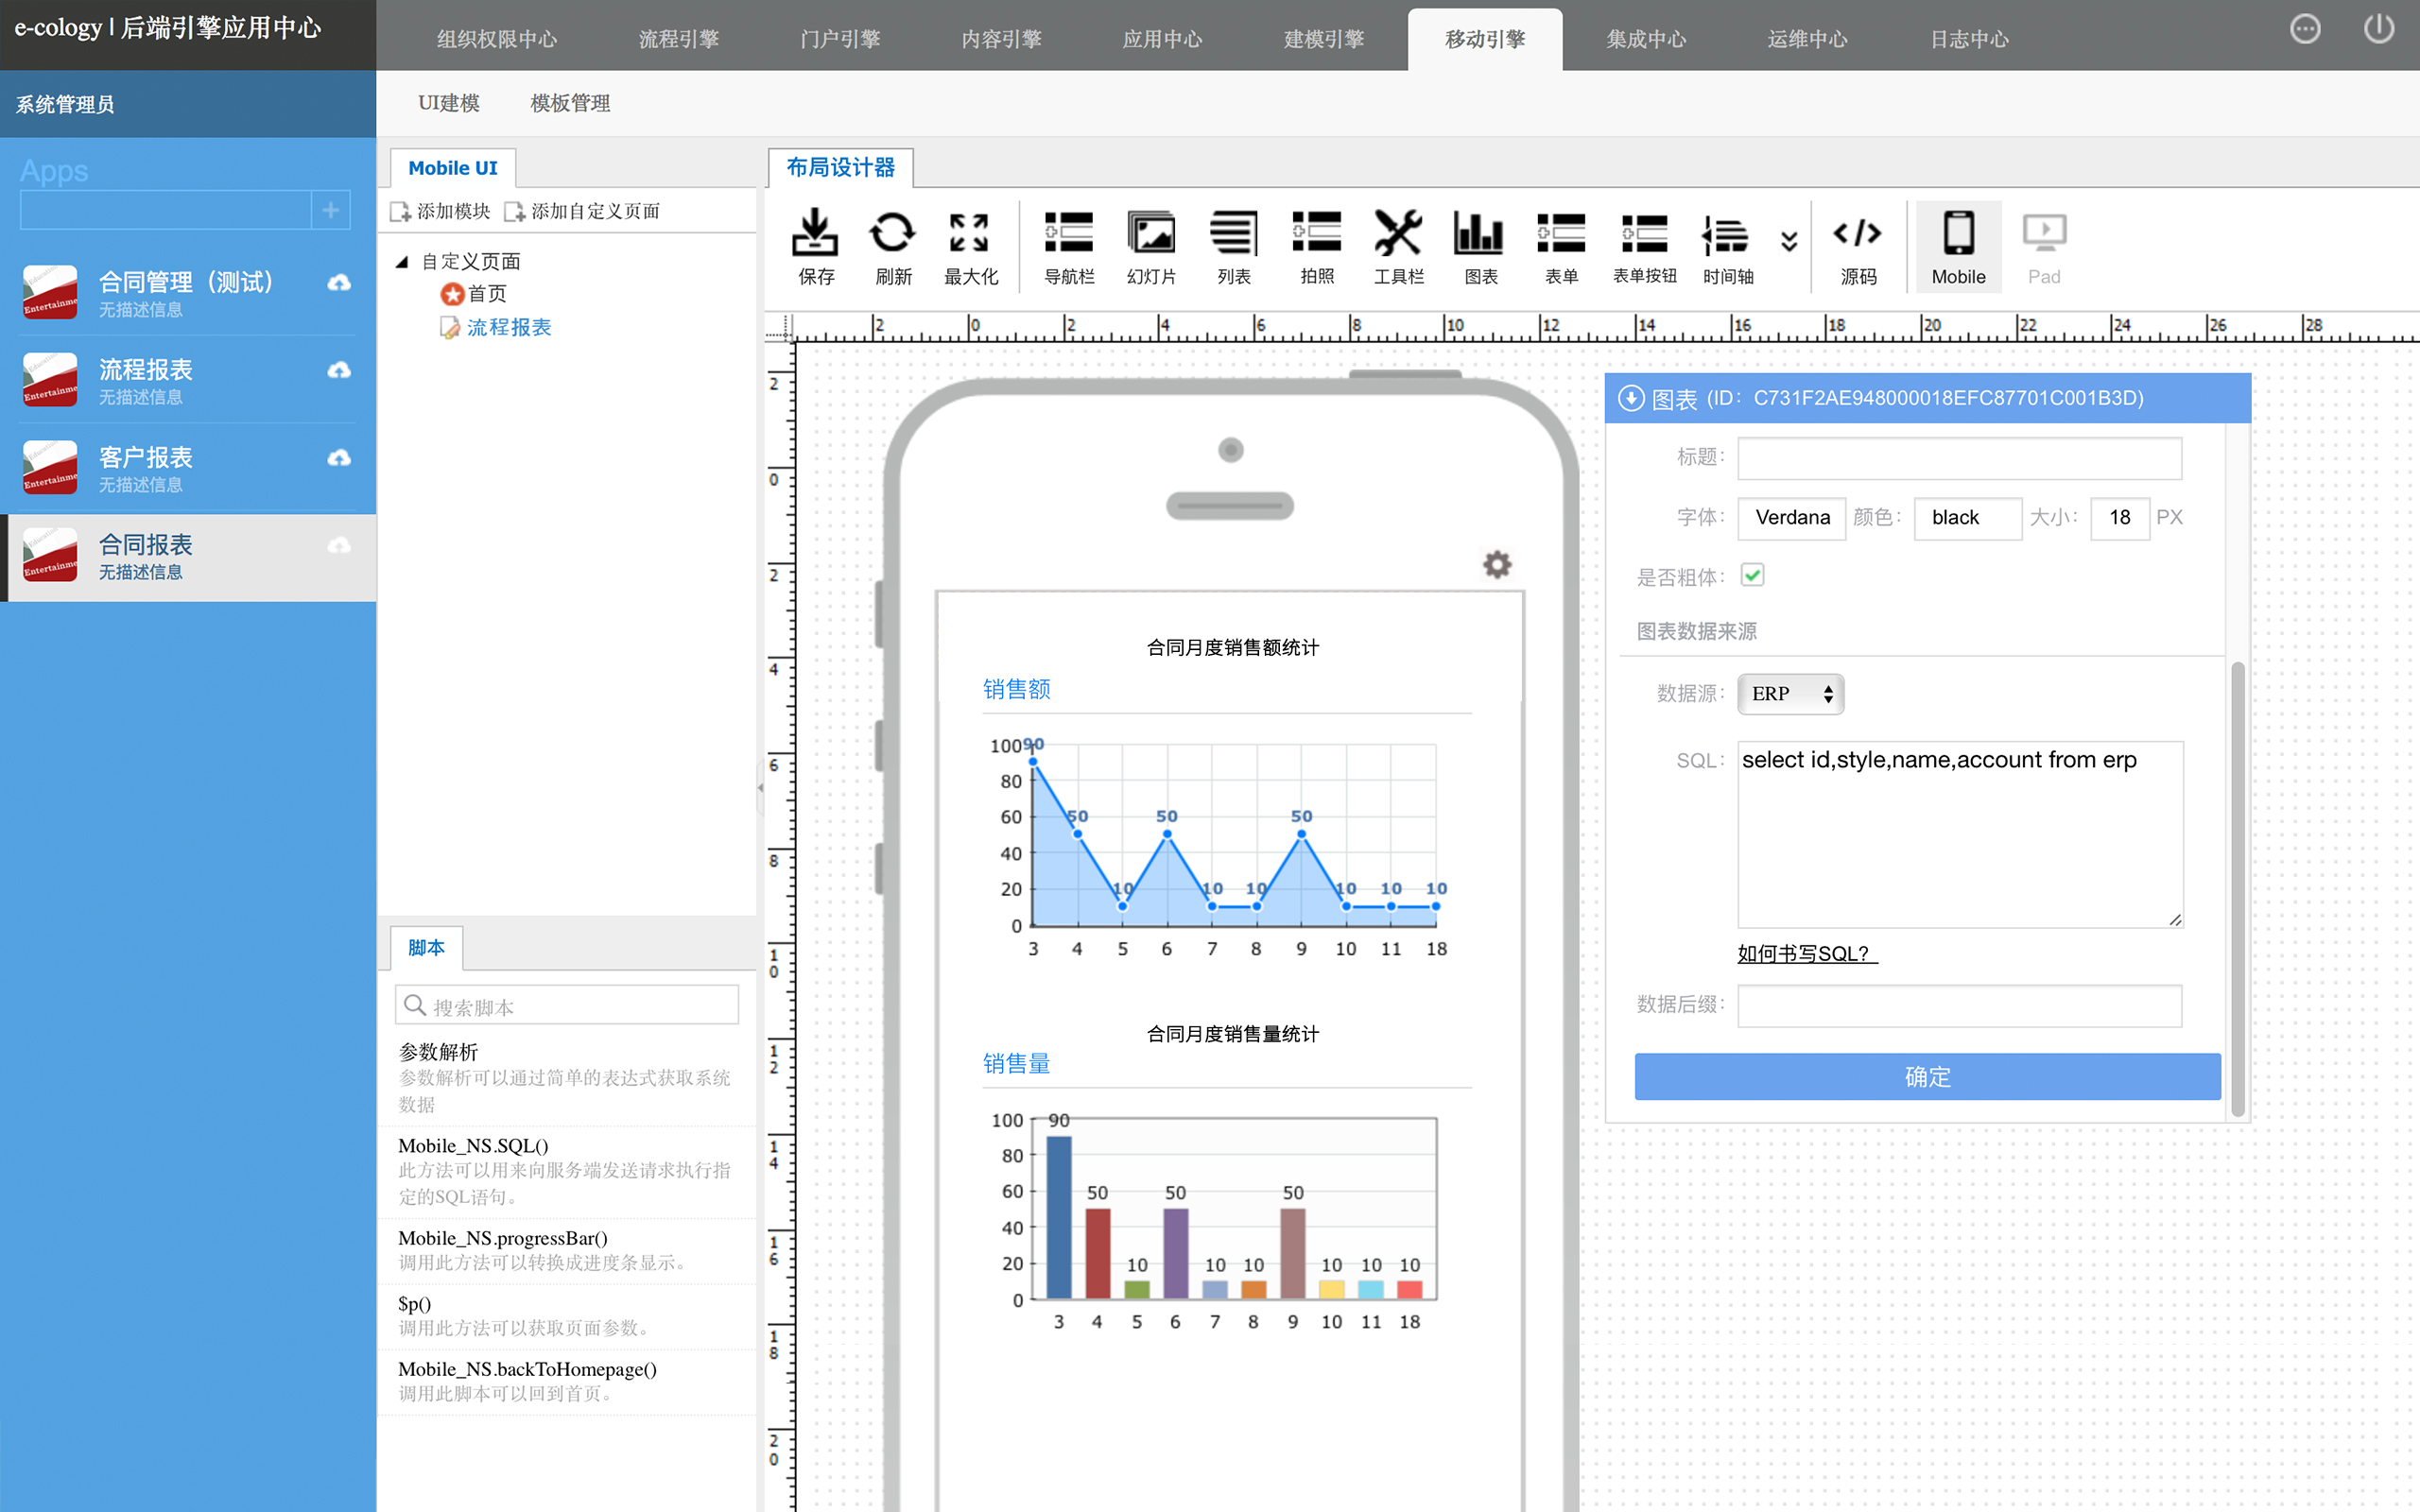Select the Photo (拍照) component

pos(1317,246)
